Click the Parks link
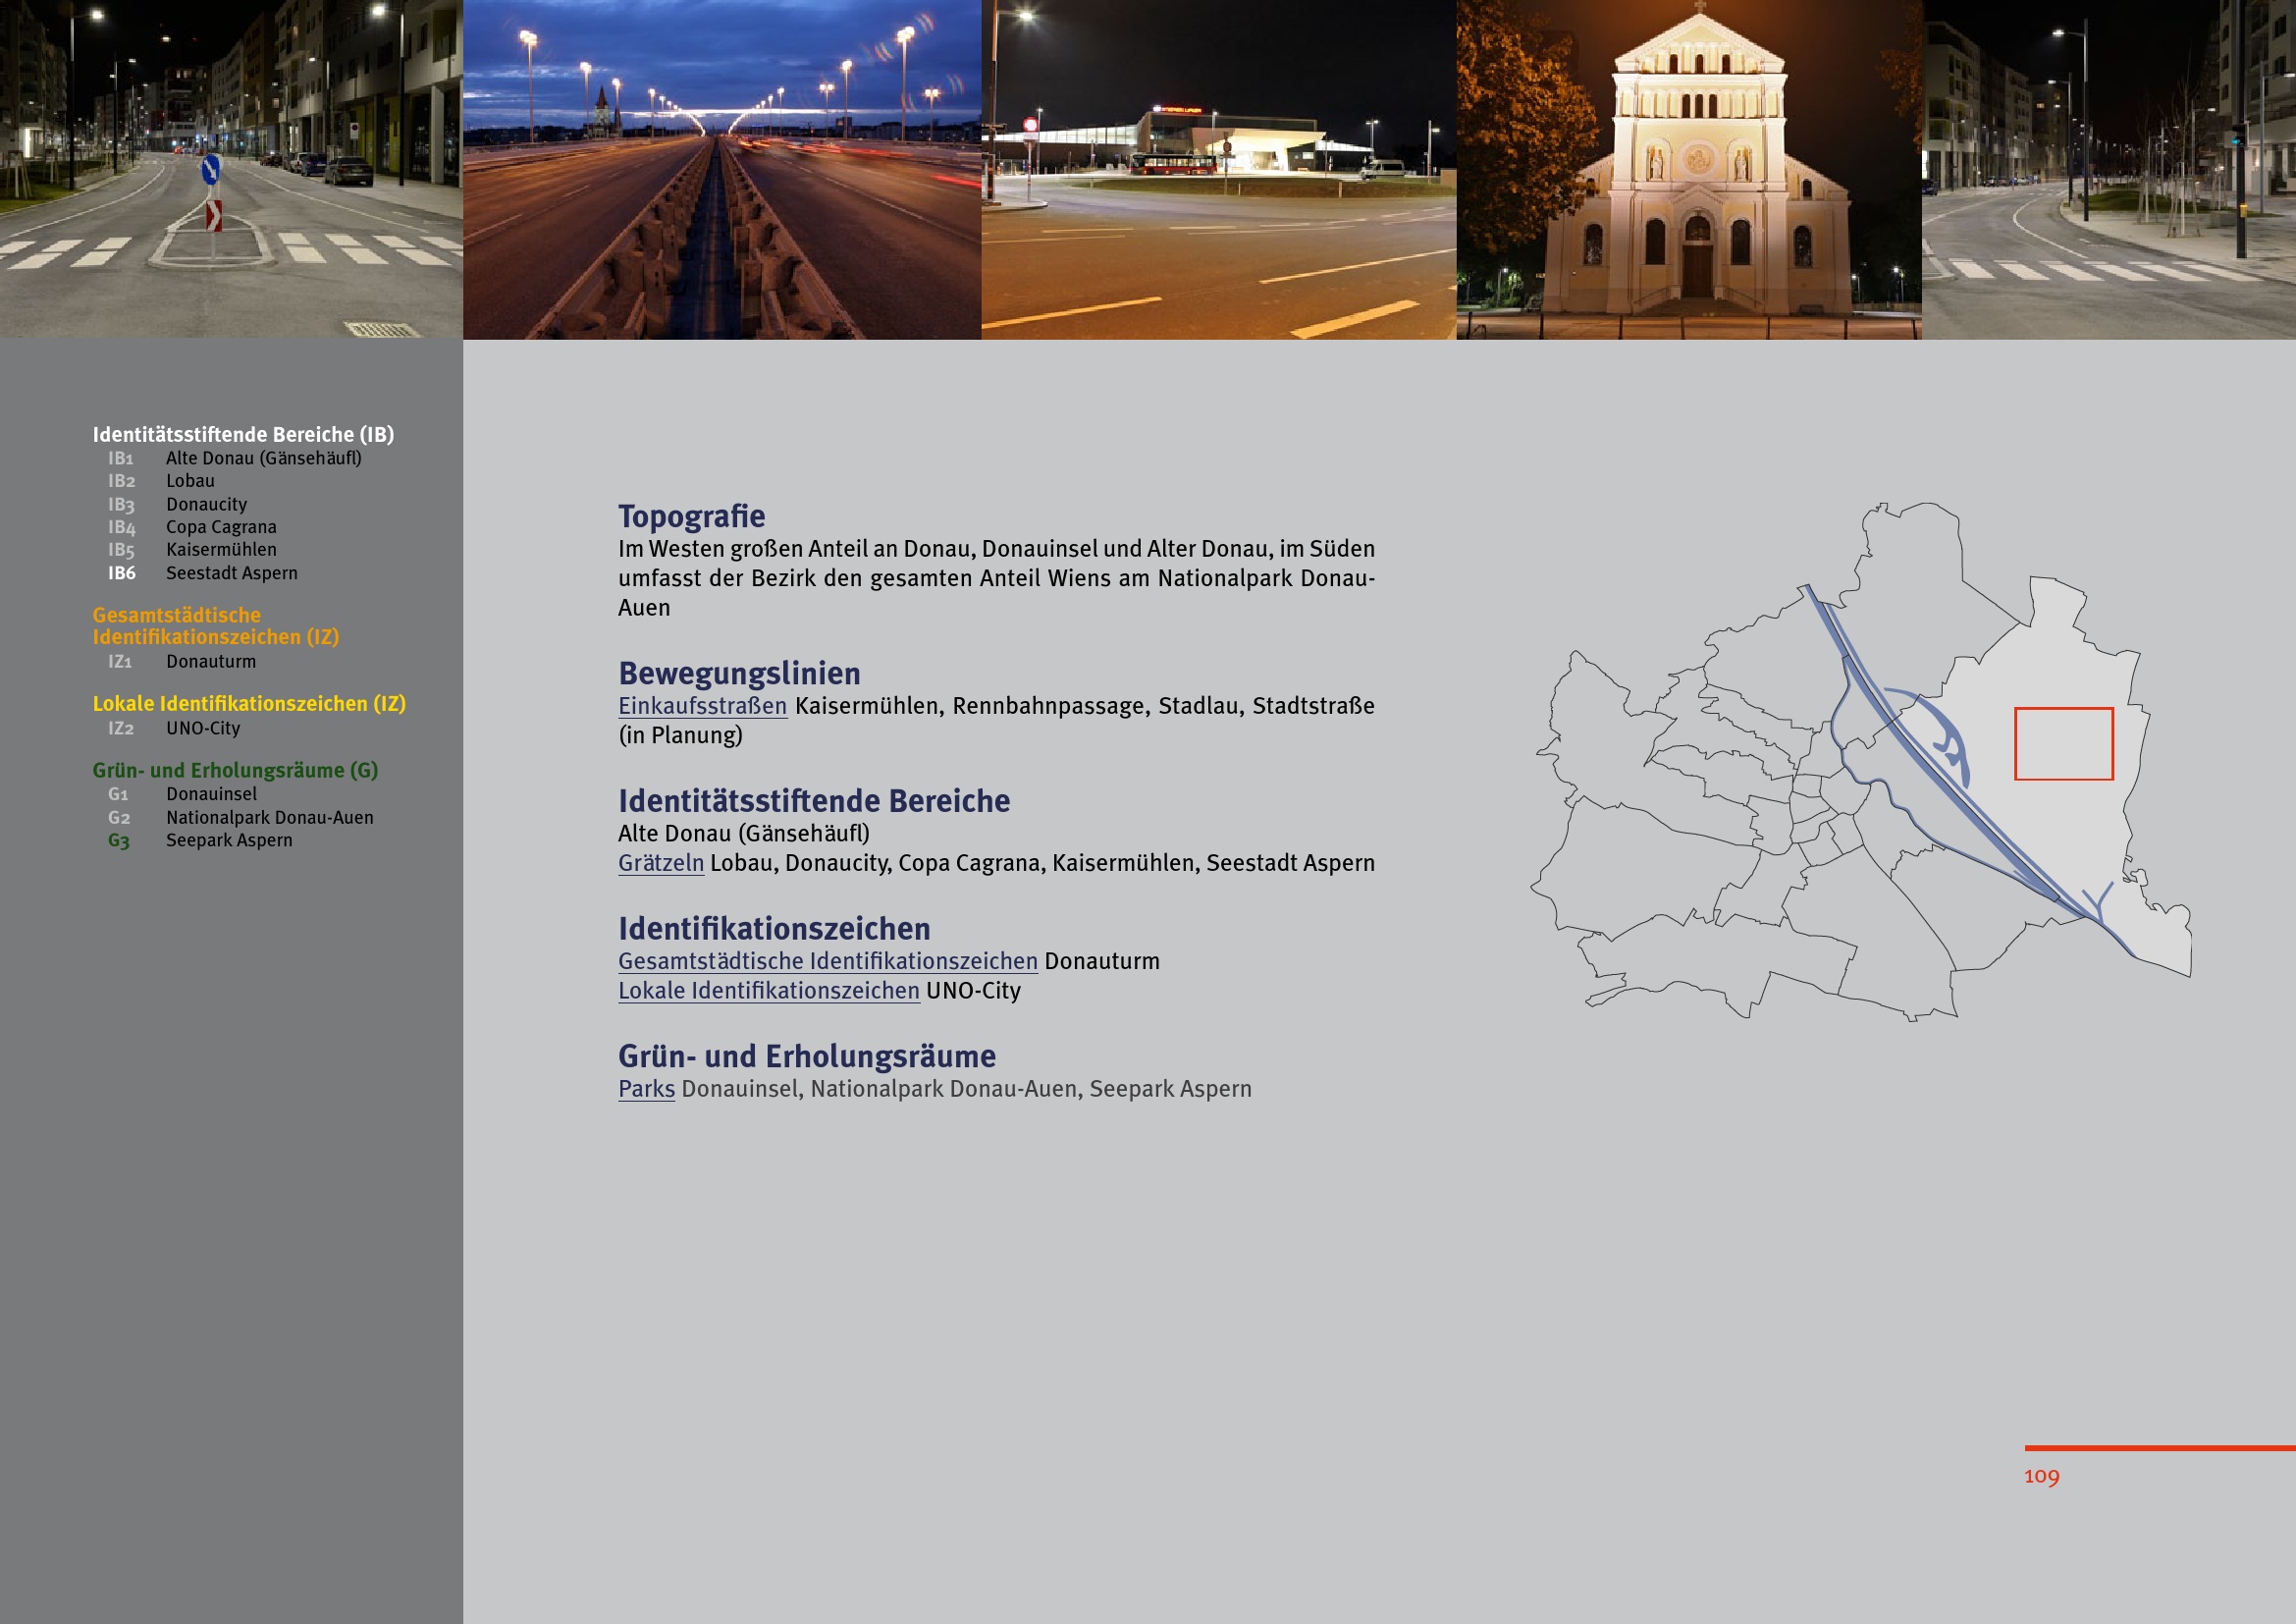 (x=646, y=1089)
